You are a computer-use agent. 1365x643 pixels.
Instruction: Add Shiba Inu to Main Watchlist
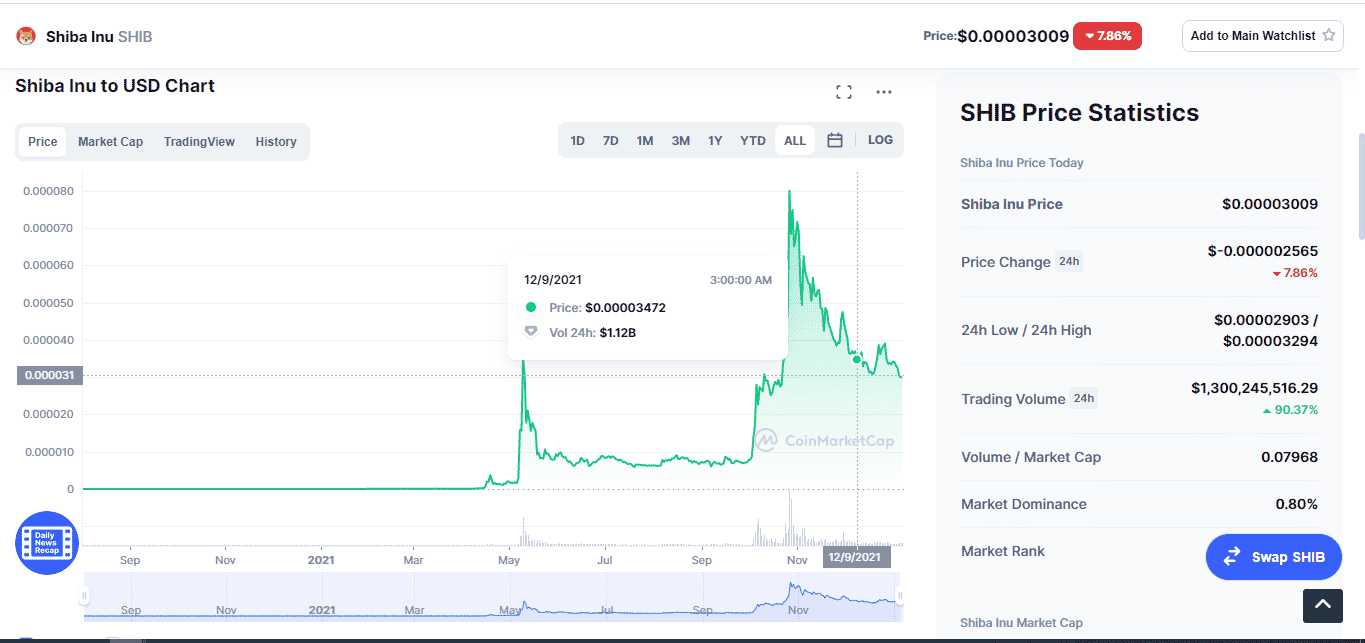1262,36
